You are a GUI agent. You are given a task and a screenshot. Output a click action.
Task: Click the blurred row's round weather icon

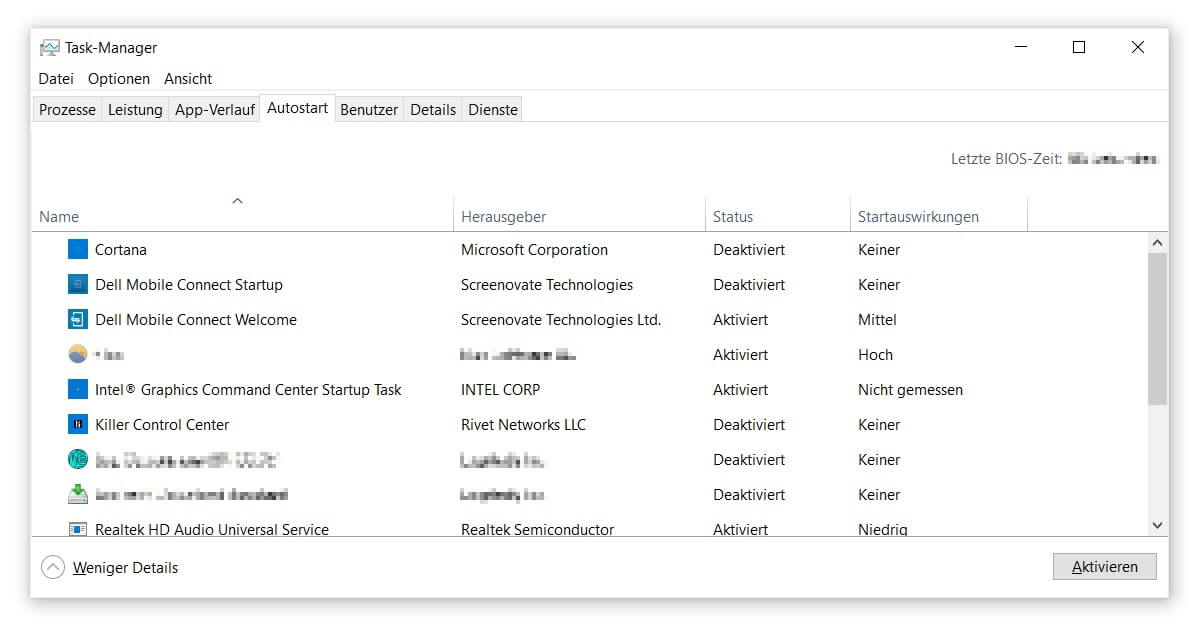(78, 354)
